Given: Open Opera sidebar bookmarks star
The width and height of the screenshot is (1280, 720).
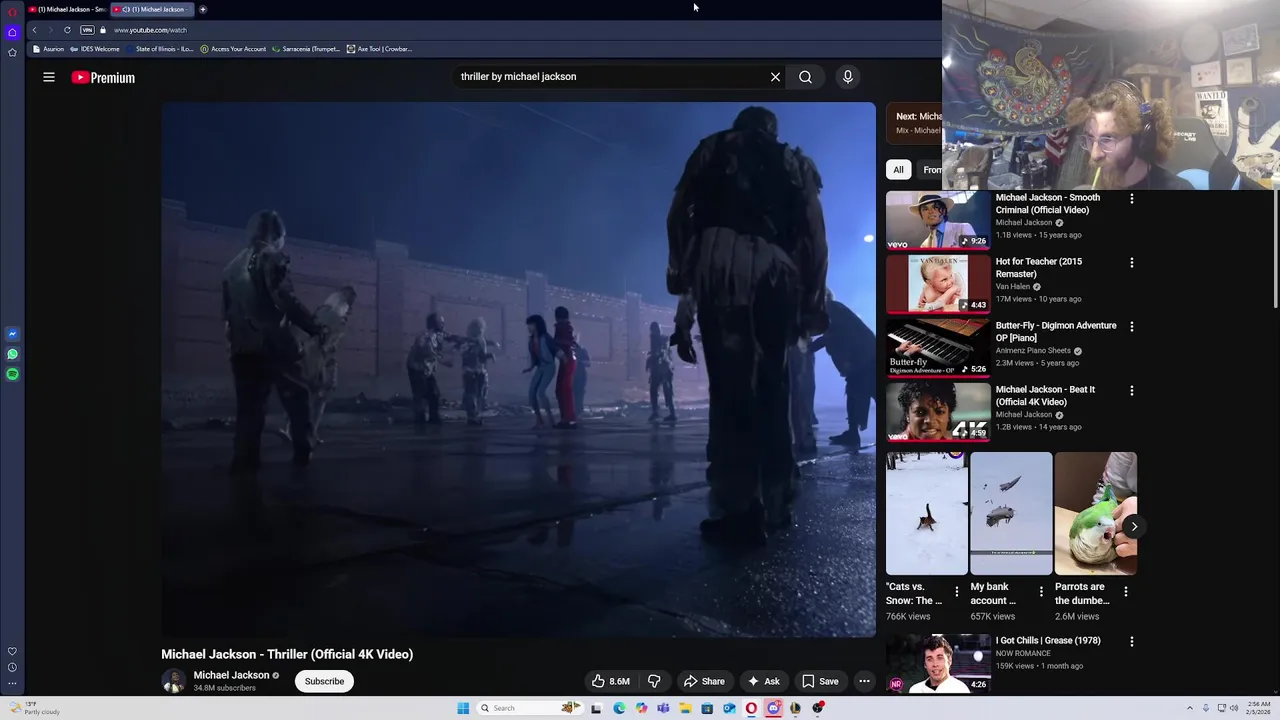Looking at the screenshot, I should point(12,52).
